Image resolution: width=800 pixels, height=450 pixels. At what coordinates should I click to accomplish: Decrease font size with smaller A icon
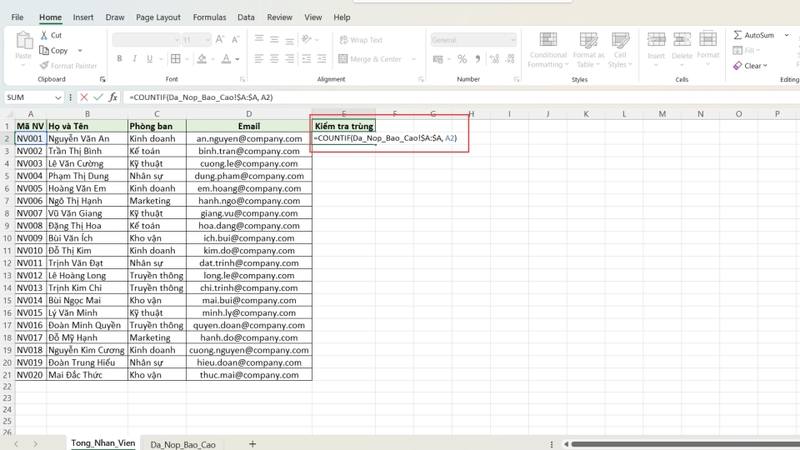click(x=235, y=39)
